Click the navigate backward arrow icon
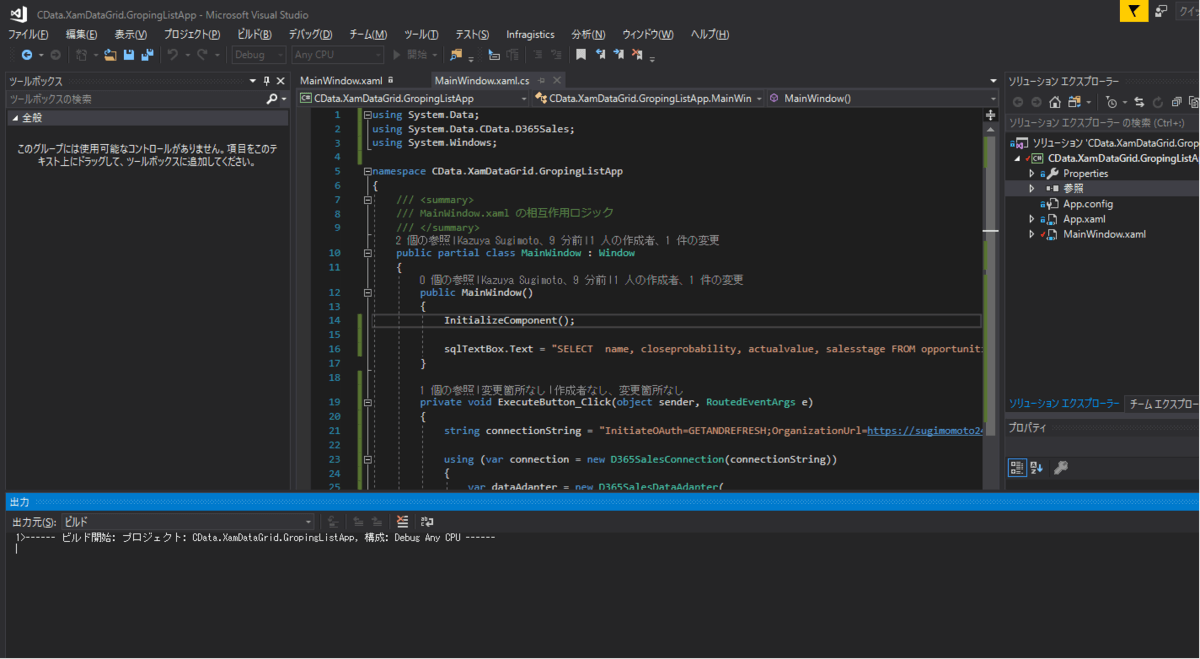 26,55
